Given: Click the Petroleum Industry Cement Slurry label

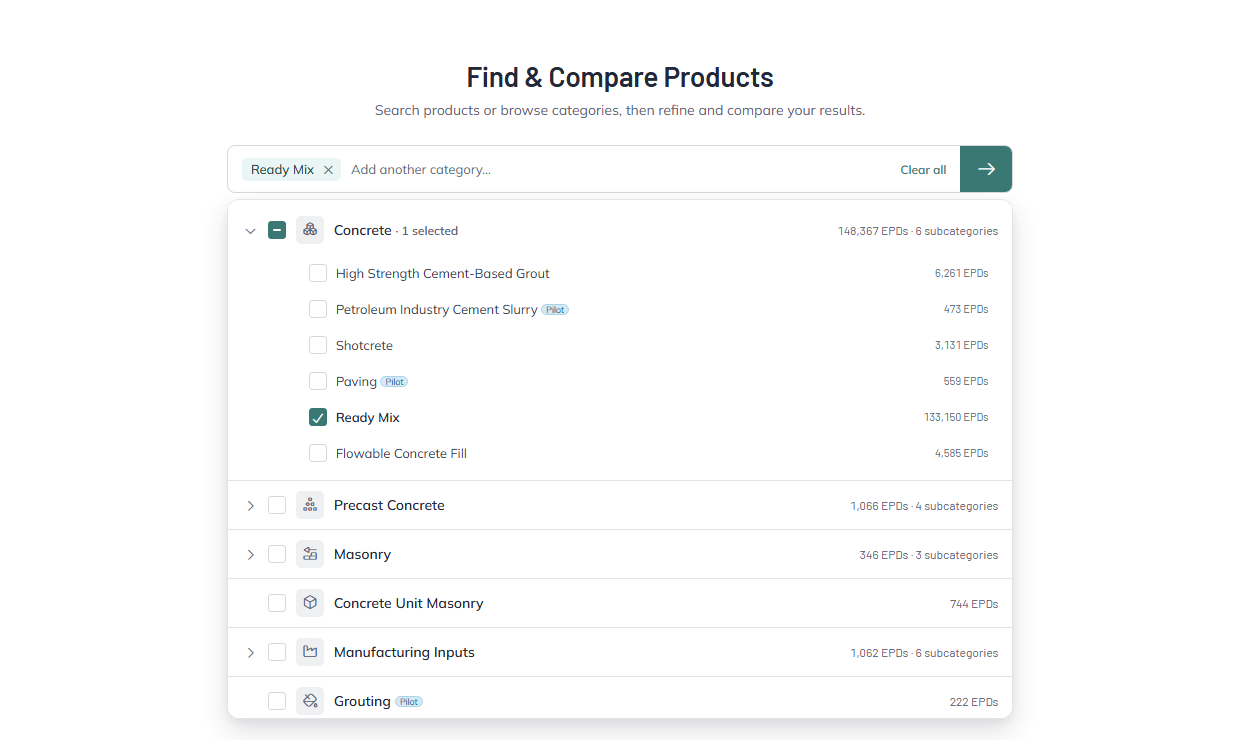Looking at the screenshot, I should click(436, 309).
